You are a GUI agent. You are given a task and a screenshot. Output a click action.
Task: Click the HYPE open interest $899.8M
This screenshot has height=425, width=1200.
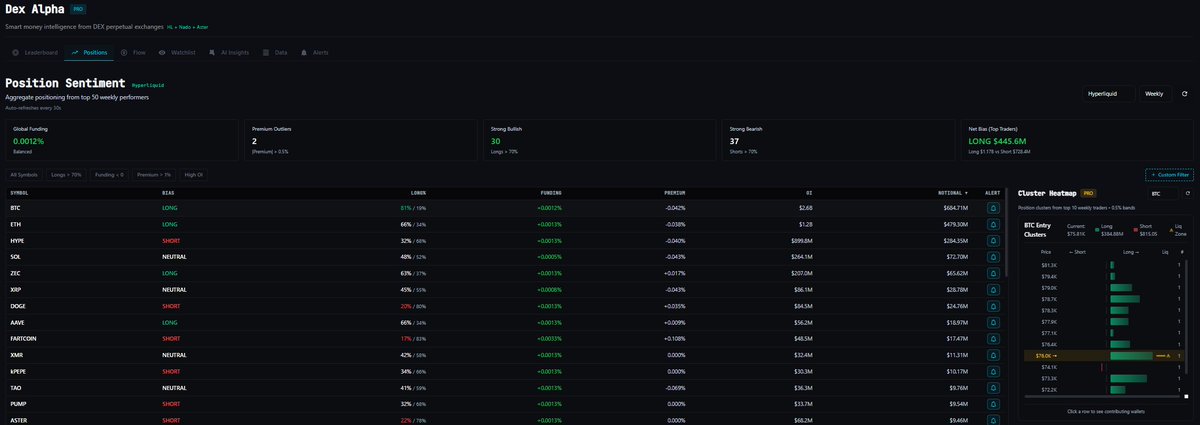point(800,241)
